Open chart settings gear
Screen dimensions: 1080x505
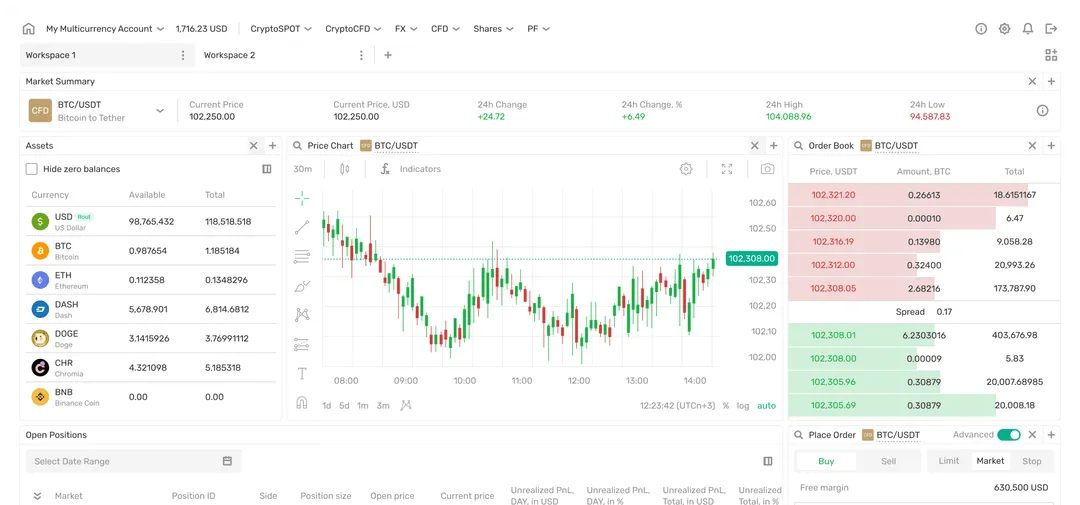686,169
